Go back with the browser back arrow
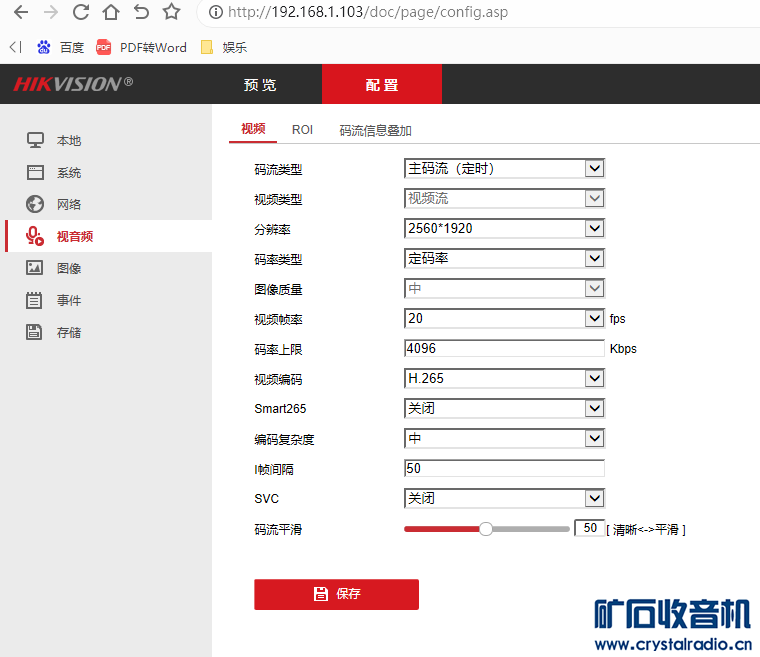 coord(21,12)
